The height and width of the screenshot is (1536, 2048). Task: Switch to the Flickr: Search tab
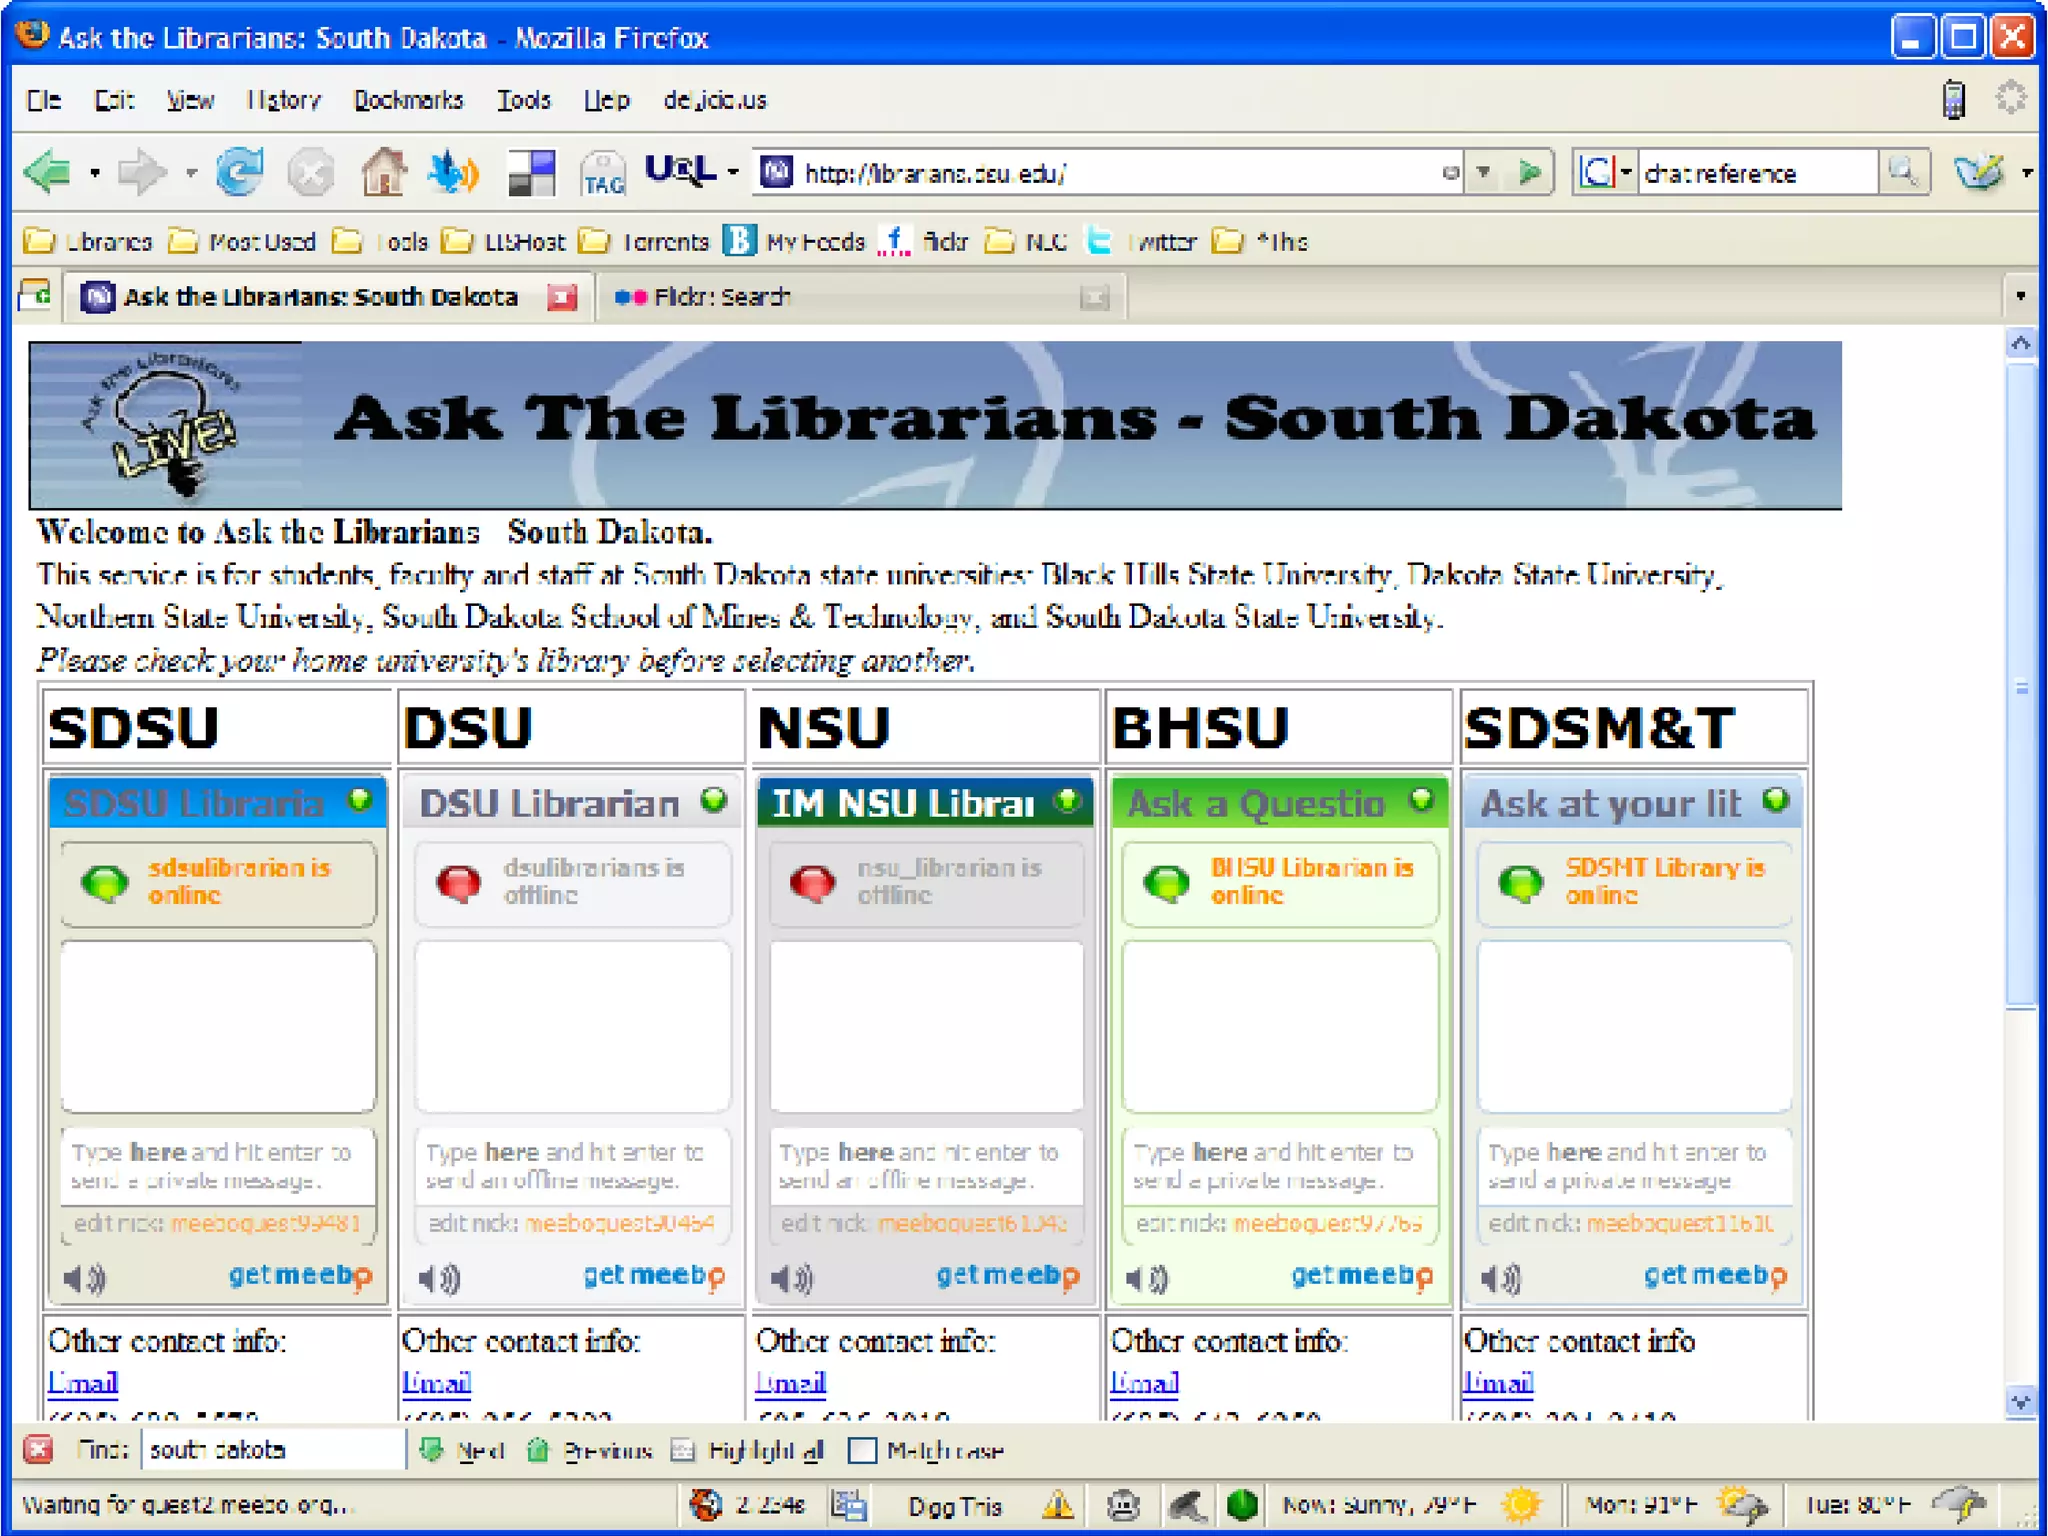tap(720, 297)
